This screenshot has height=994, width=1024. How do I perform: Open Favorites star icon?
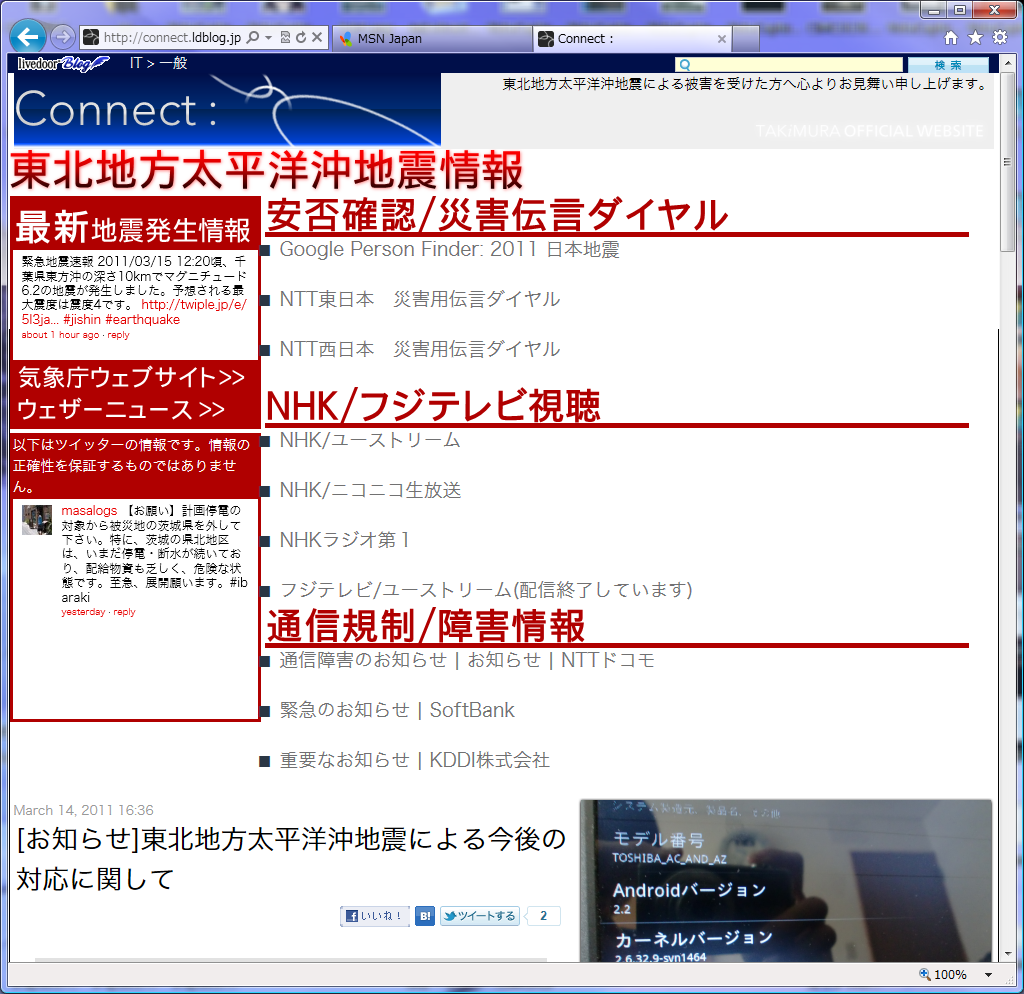pos(975,38)
